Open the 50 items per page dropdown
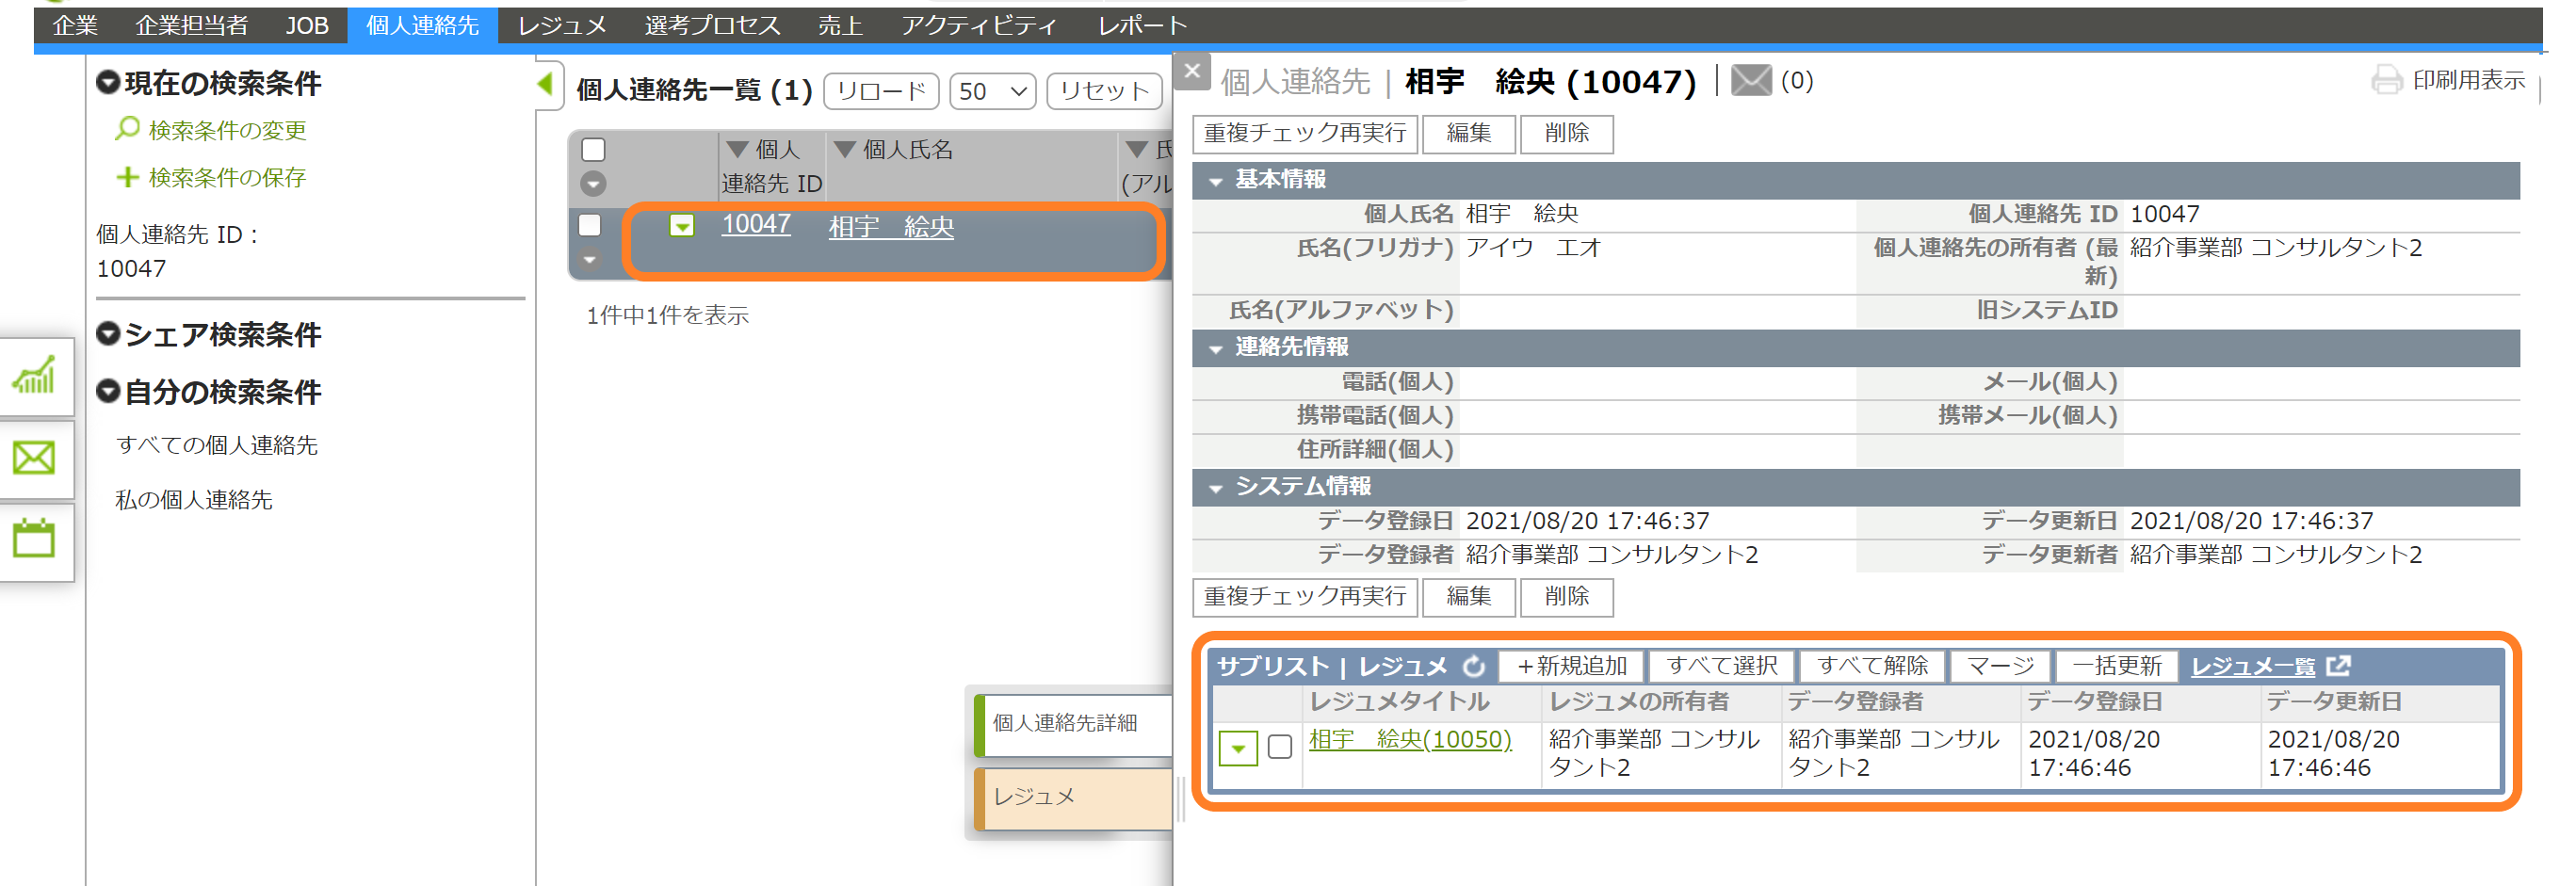Image resolution: width=2576 pixels, height=886 pixels. [x=992, y=91]
